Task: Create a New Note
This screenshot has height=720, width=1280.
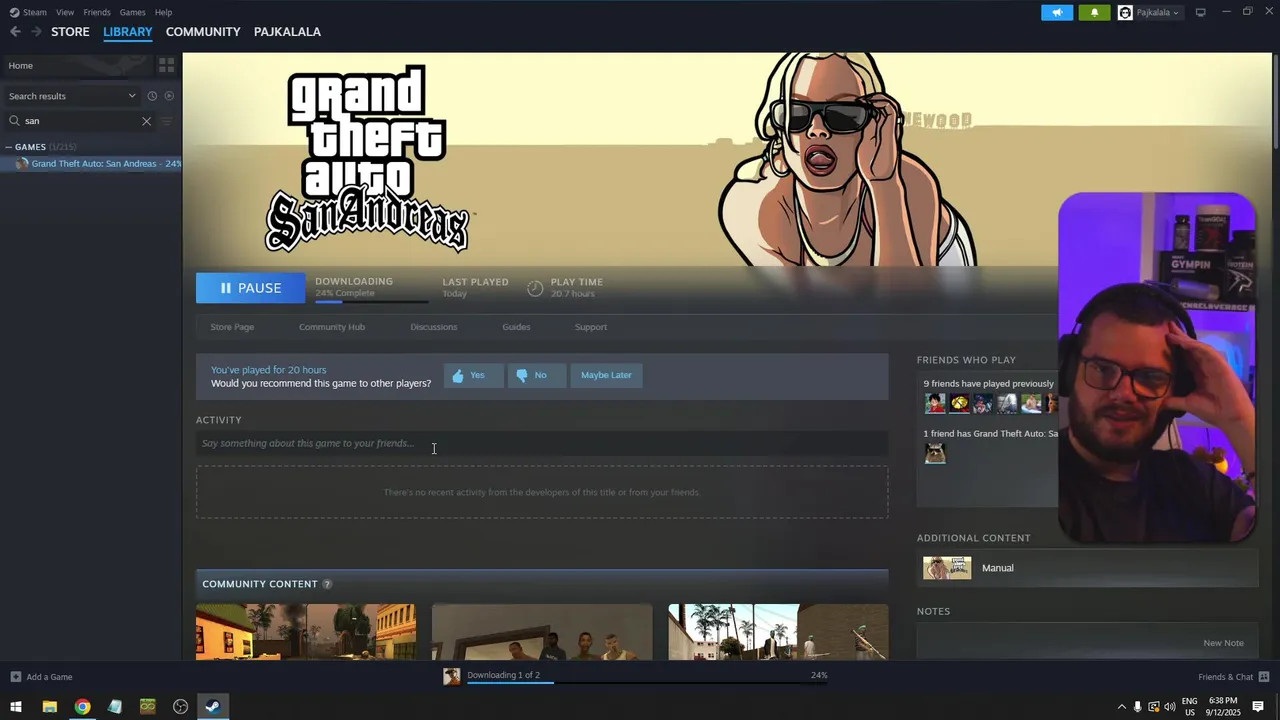Action: tap(1223, 643)
